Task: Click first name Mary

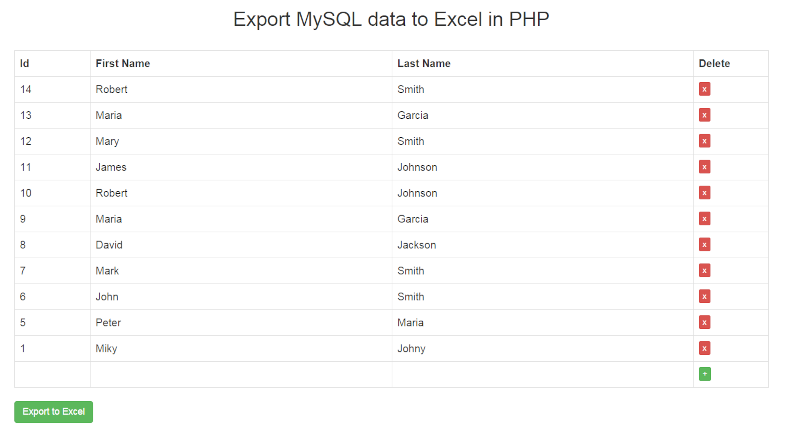Action: point(107,141)
